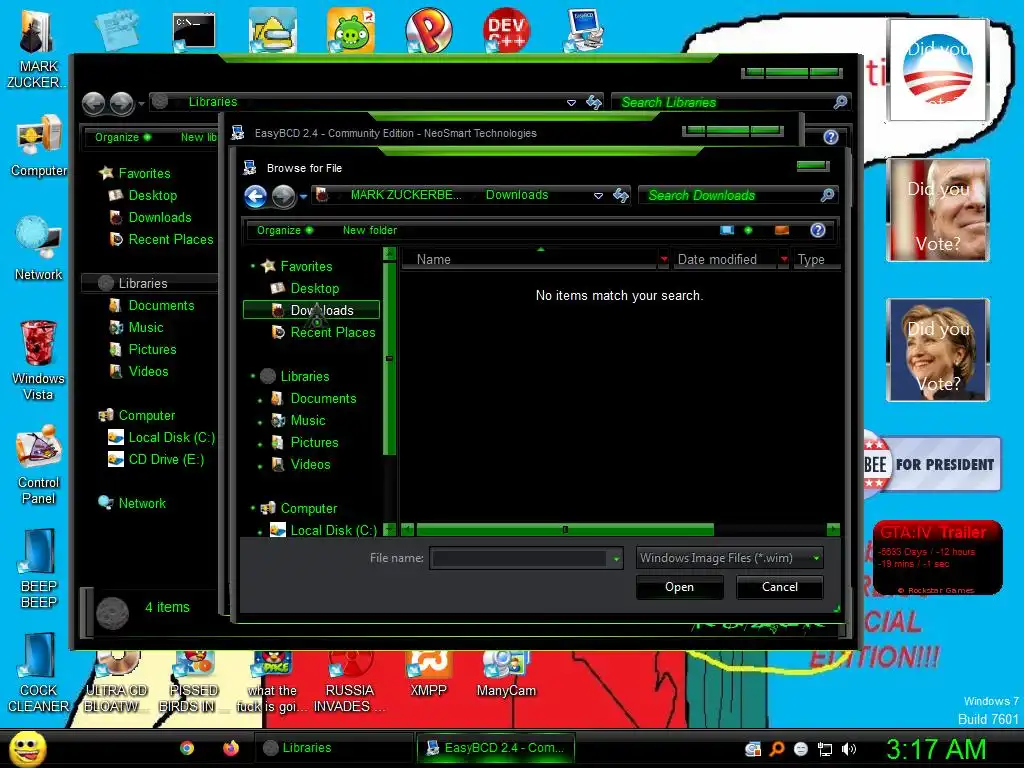Image resolution: width=1024 pixels, height=768 pixels.
Task: Click the network tray icon
Action: coord(825,749)
